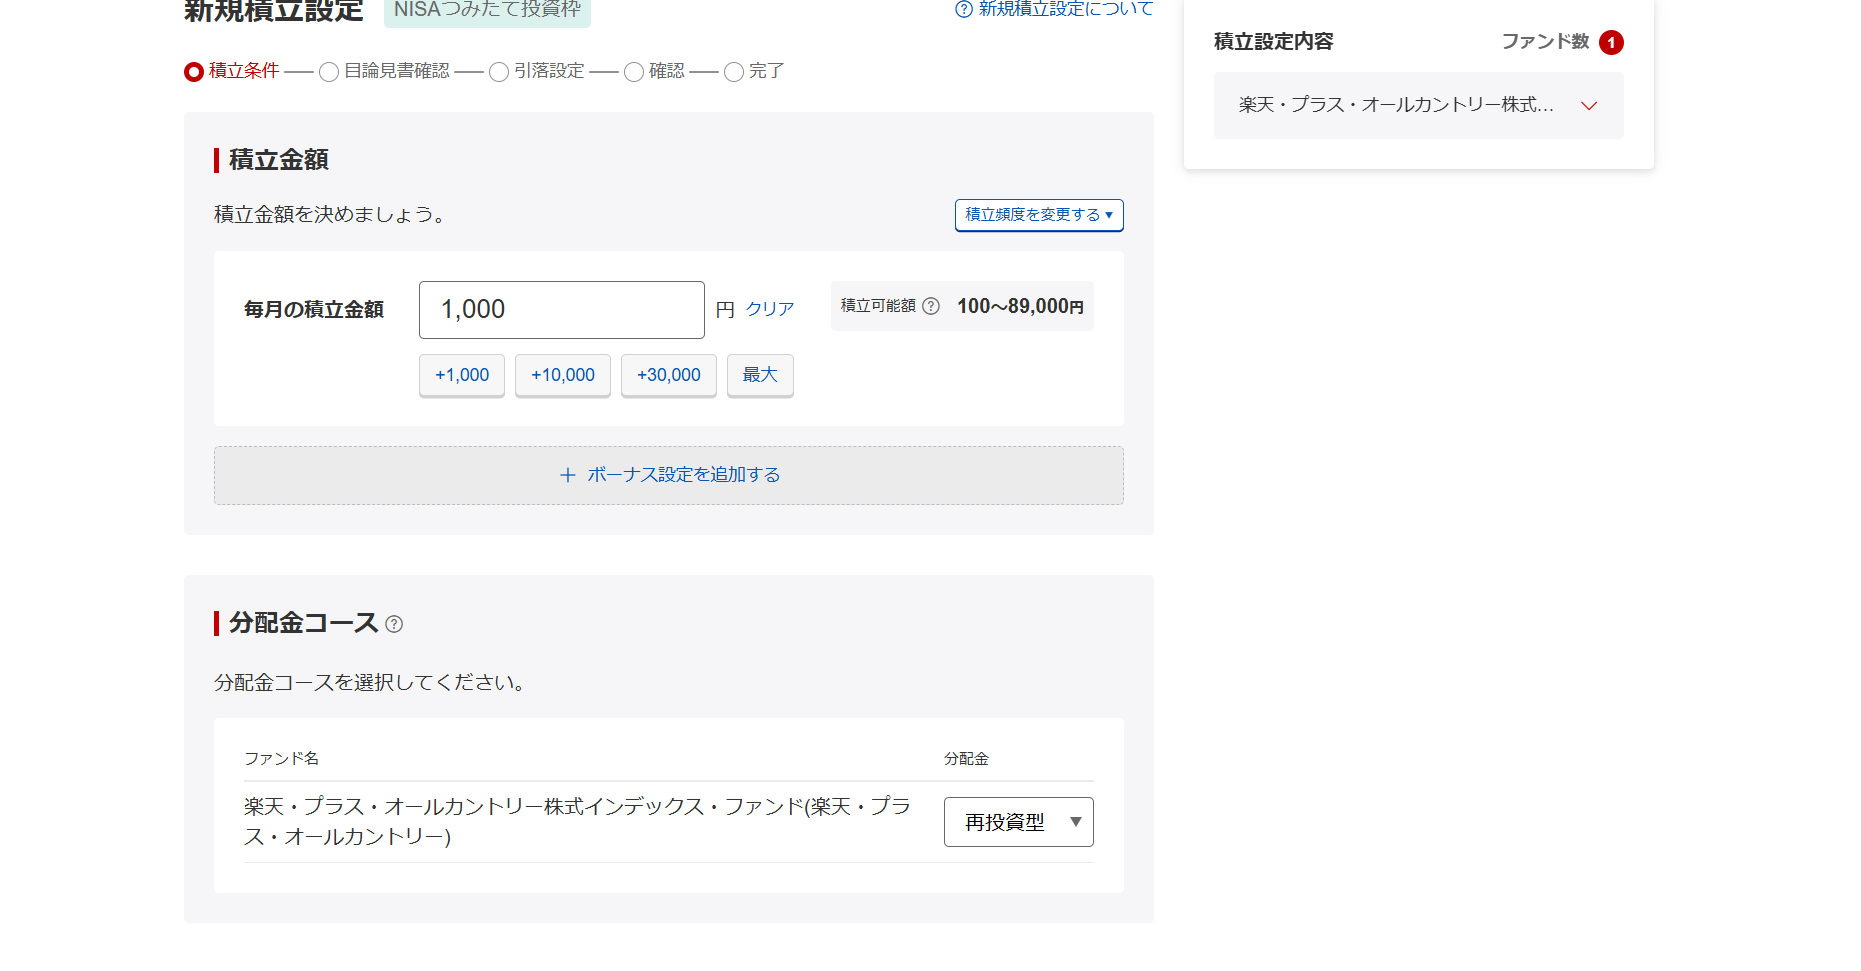The image size is (1861, 971).
Task: Select the 目論見書確認 step indicator
Action: click(385, 71)
